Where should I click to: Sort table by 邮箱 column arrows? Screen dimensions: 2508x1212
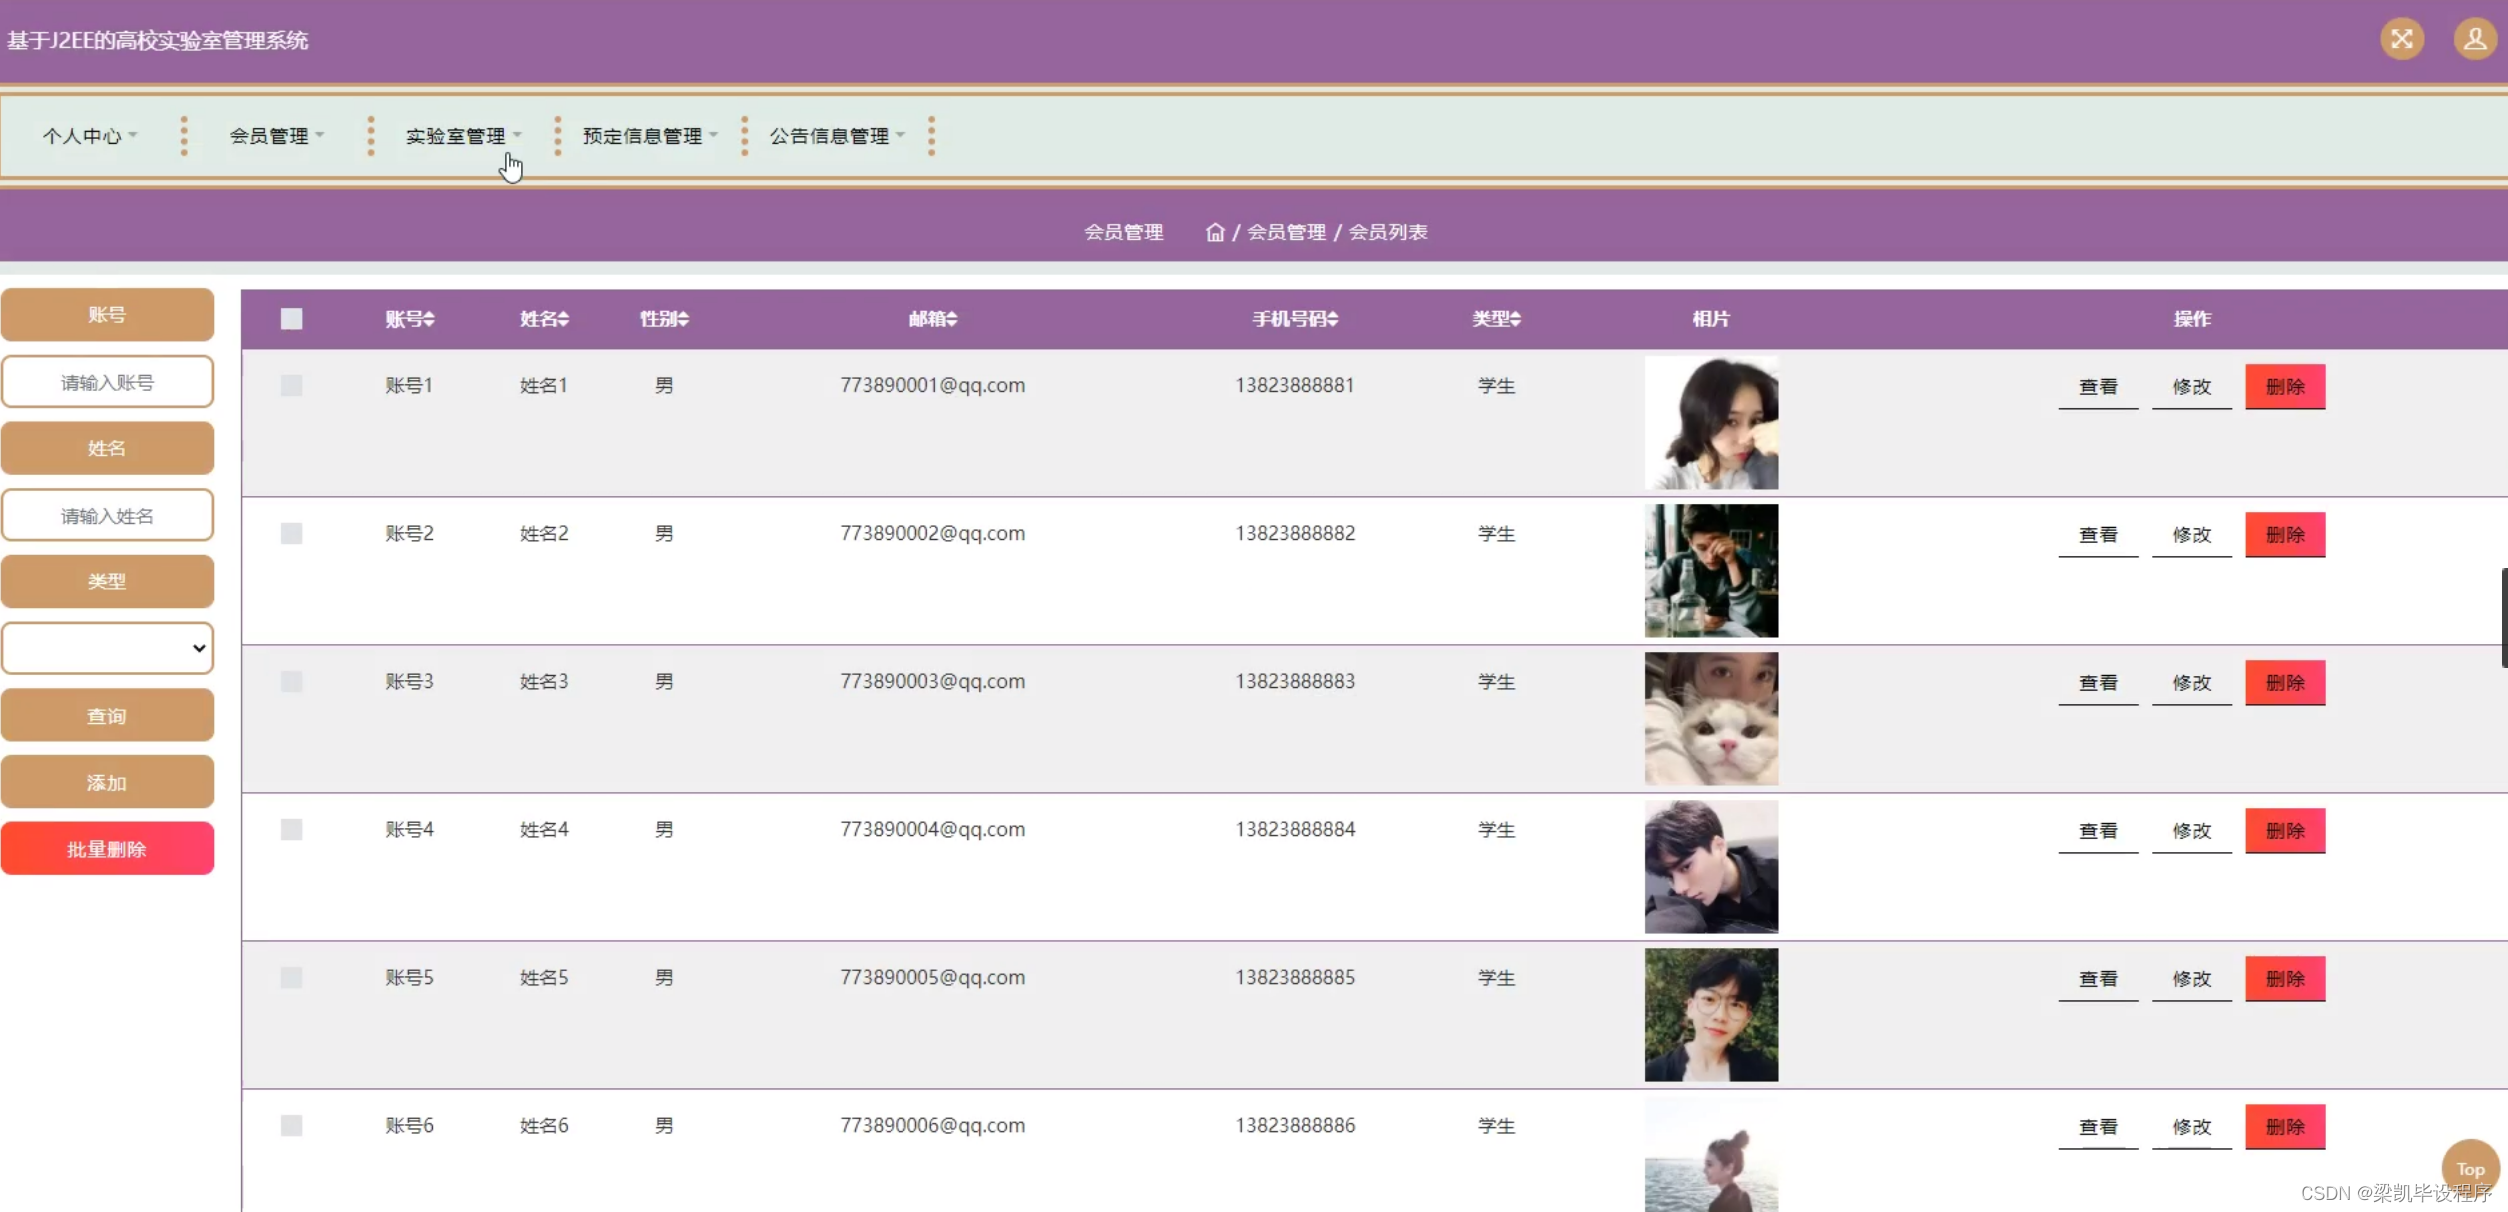tap(952, 319)
